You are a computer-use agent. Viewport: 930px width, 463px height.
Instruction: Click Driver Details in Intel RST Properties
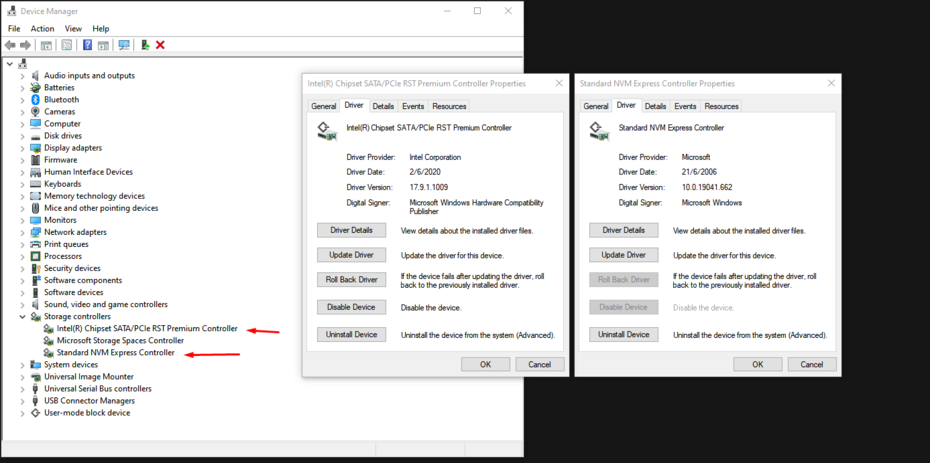[x=352, y=230]
